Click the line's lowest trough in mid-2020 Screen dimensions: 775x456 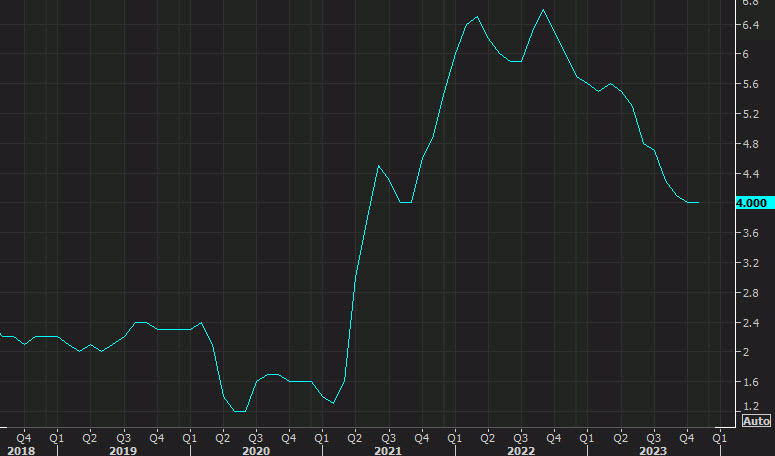point(240,411)
